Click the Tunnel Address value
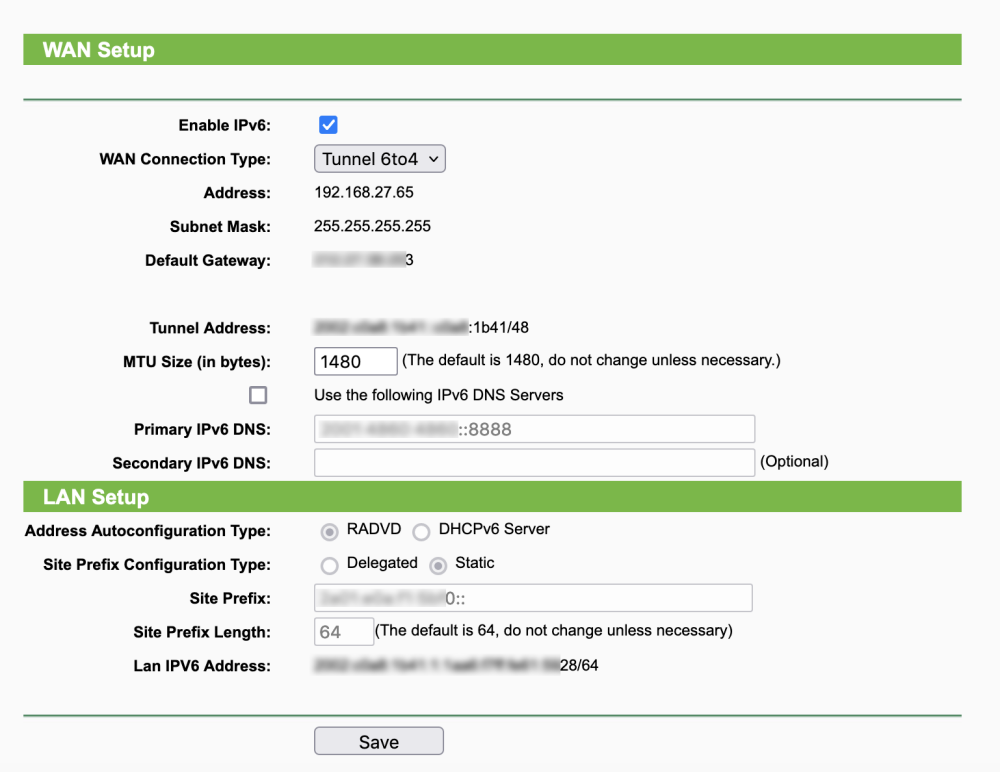 pos(421,327)
